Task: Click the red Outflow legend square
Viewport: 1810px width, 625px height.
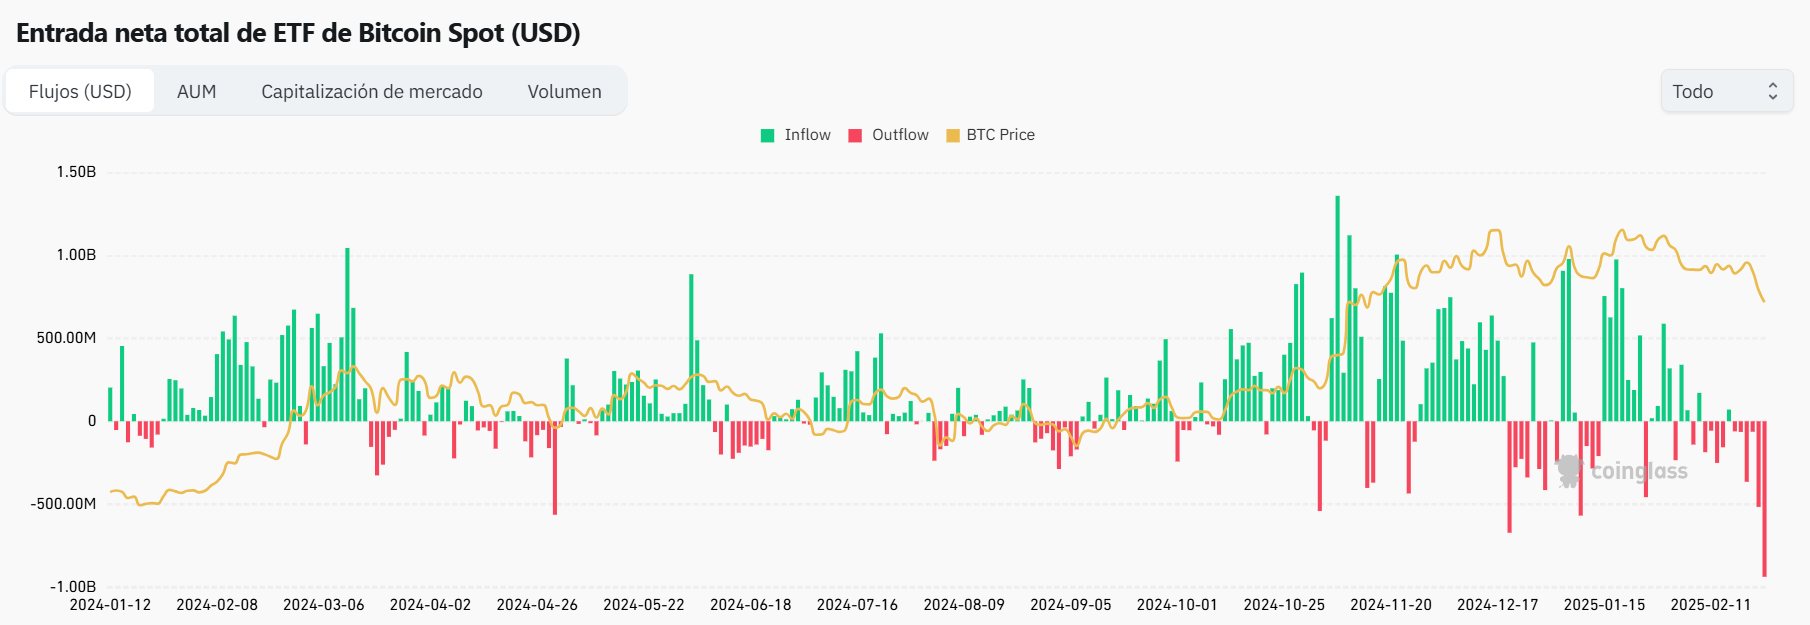Action: tap(855, 136)
